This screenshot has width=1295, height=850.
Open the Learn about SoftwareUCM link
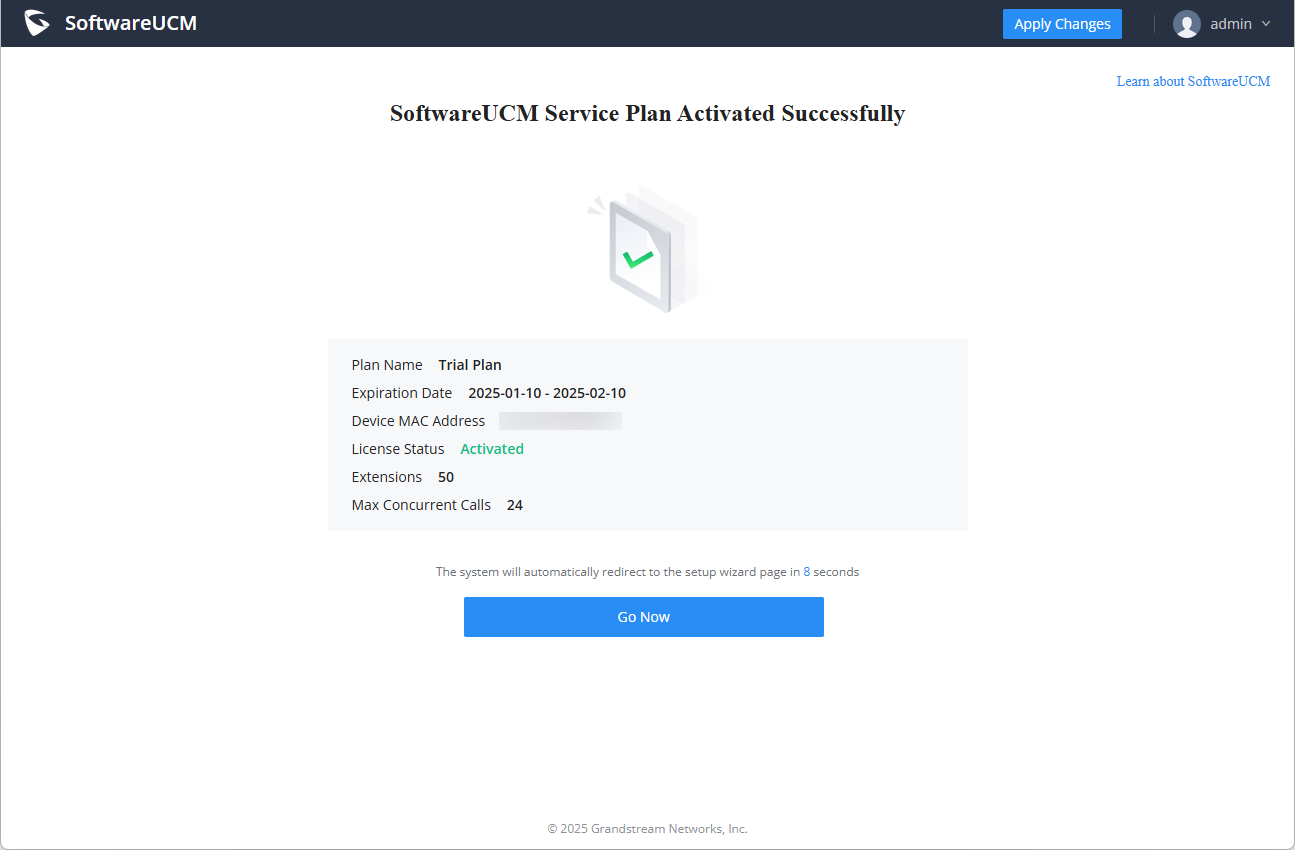point(1193,81)
